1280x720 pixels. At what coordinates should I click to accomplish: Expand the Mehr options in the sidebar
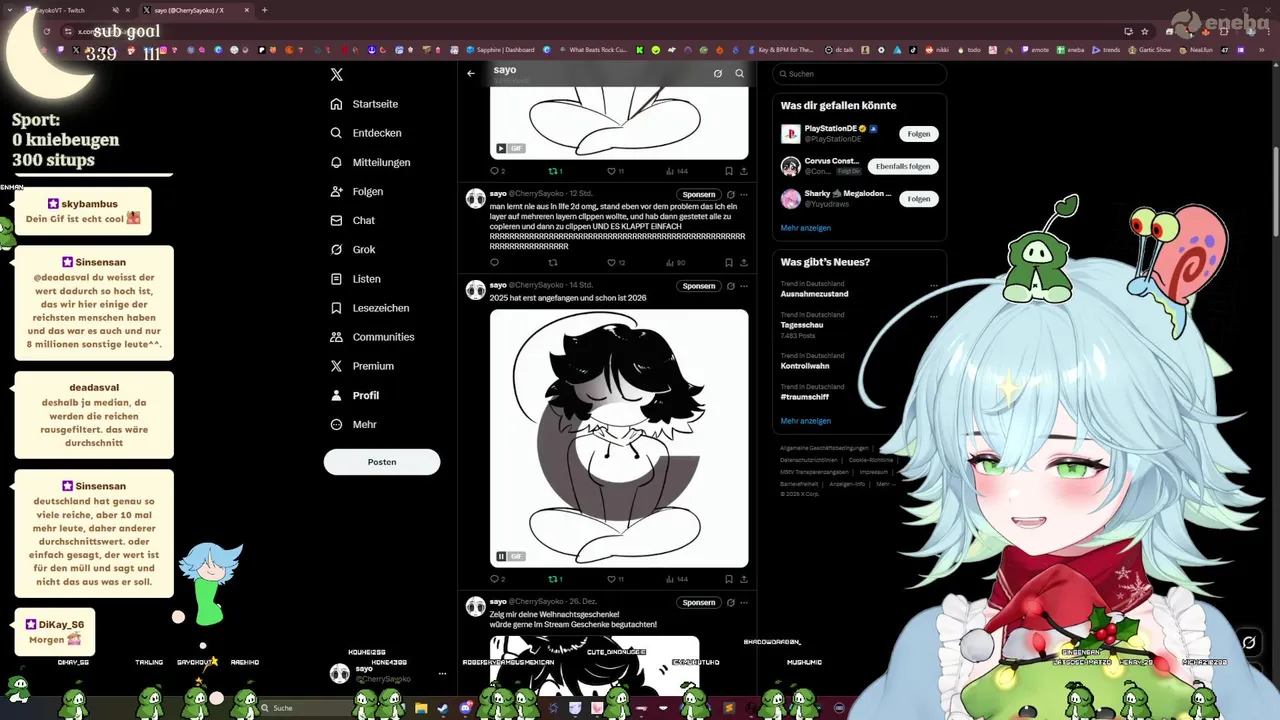point(353,424)
